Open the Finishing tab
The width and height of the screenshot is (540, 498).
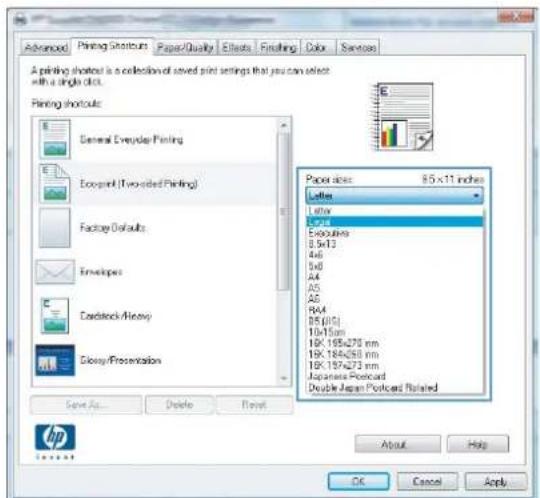coord(278,48)
